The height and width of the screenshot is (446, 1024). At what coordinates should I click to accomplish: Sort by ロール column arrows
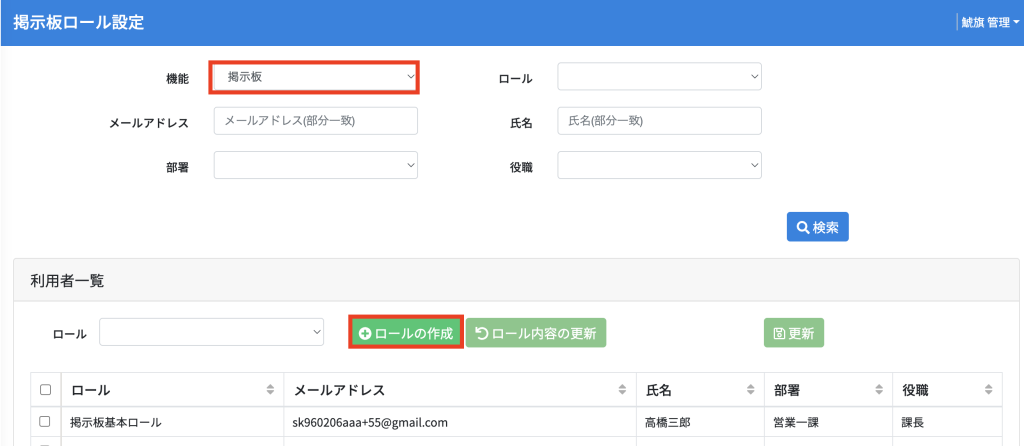[270, 390]
